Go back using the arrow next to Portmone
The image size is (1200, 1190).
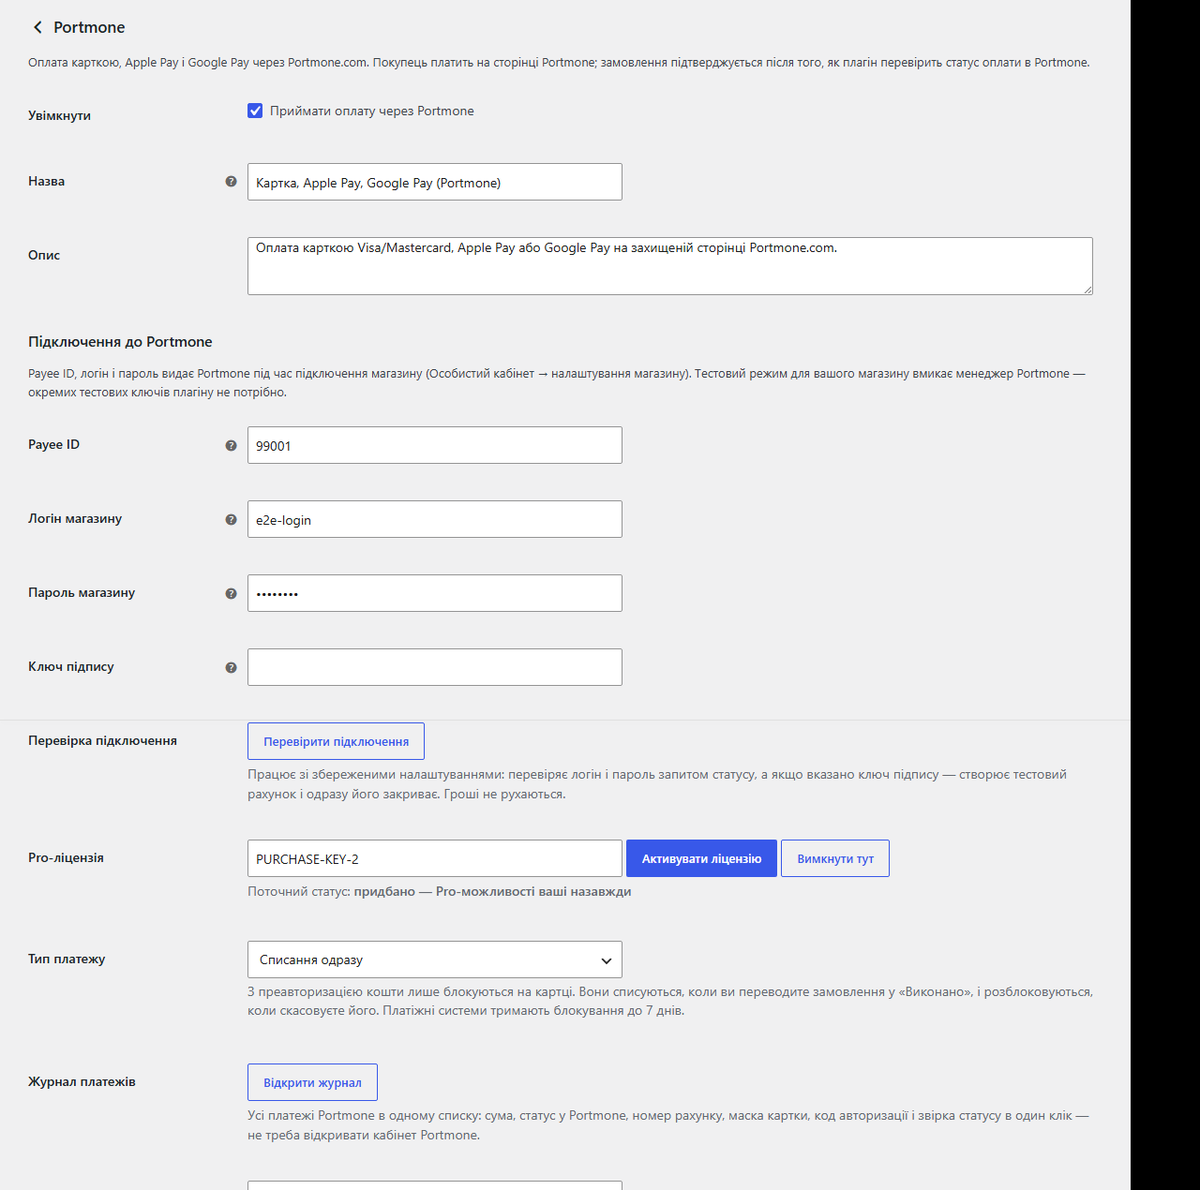coord(38,27)
